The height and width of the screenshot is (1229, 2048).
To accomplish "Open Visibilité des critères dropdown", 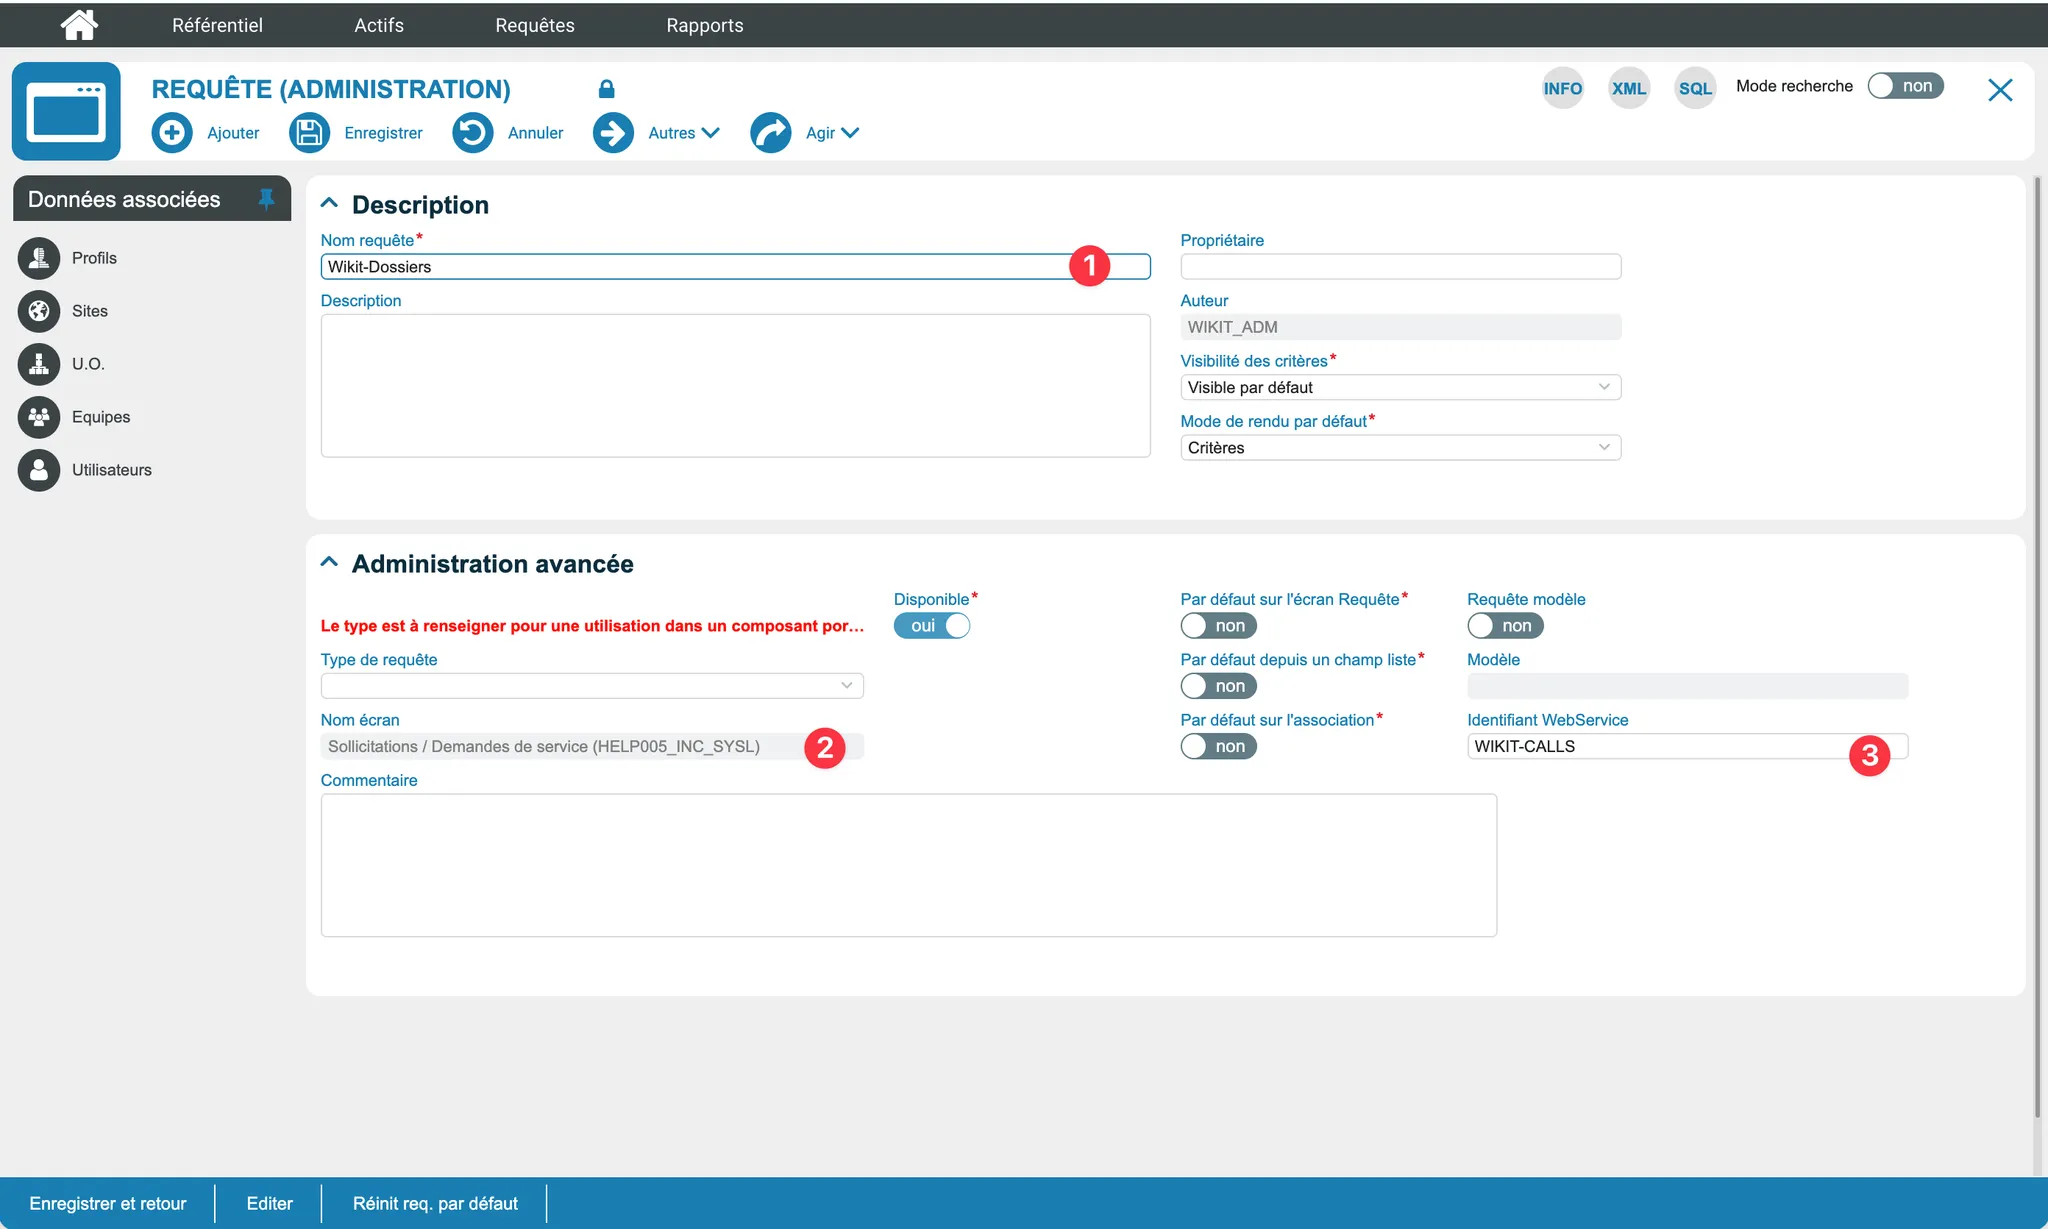I will point(1399,388).
